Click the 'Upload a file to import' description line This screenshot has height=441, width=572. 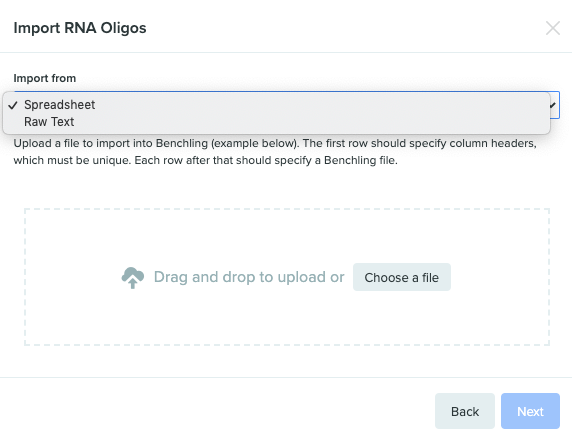point(275,143)
